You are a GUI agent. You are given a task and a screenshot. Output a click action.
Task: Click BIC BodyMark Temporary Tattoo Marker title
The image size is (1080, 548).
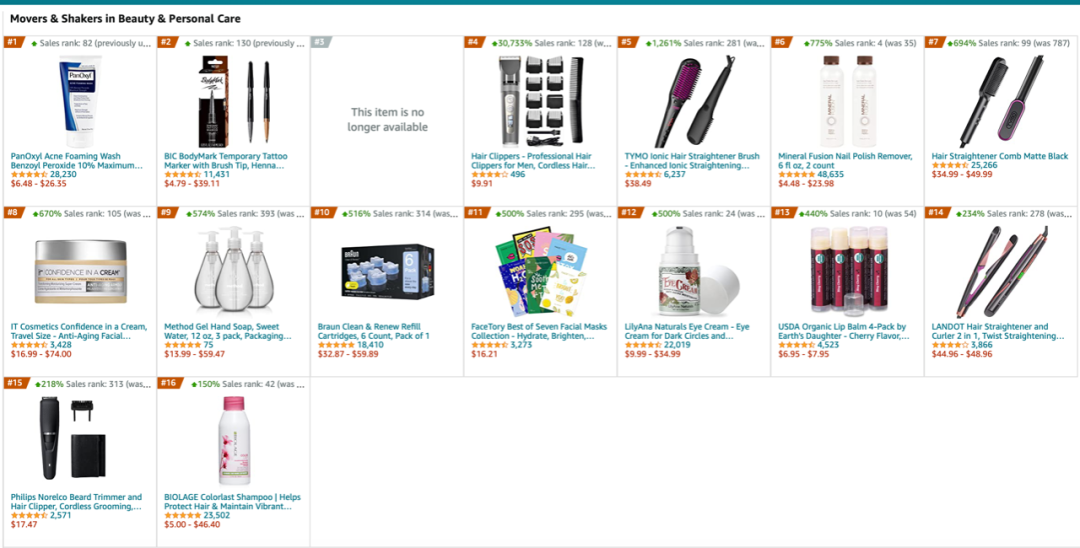pos(225,161)
